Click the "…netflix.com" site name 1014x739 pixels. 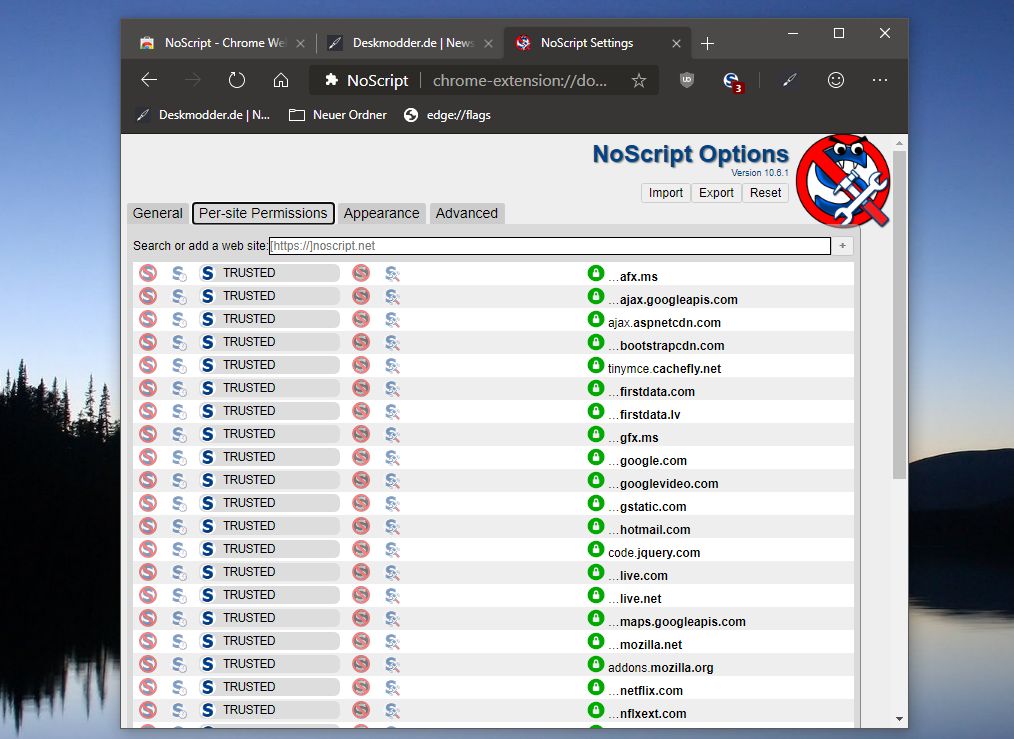(645, 691)
